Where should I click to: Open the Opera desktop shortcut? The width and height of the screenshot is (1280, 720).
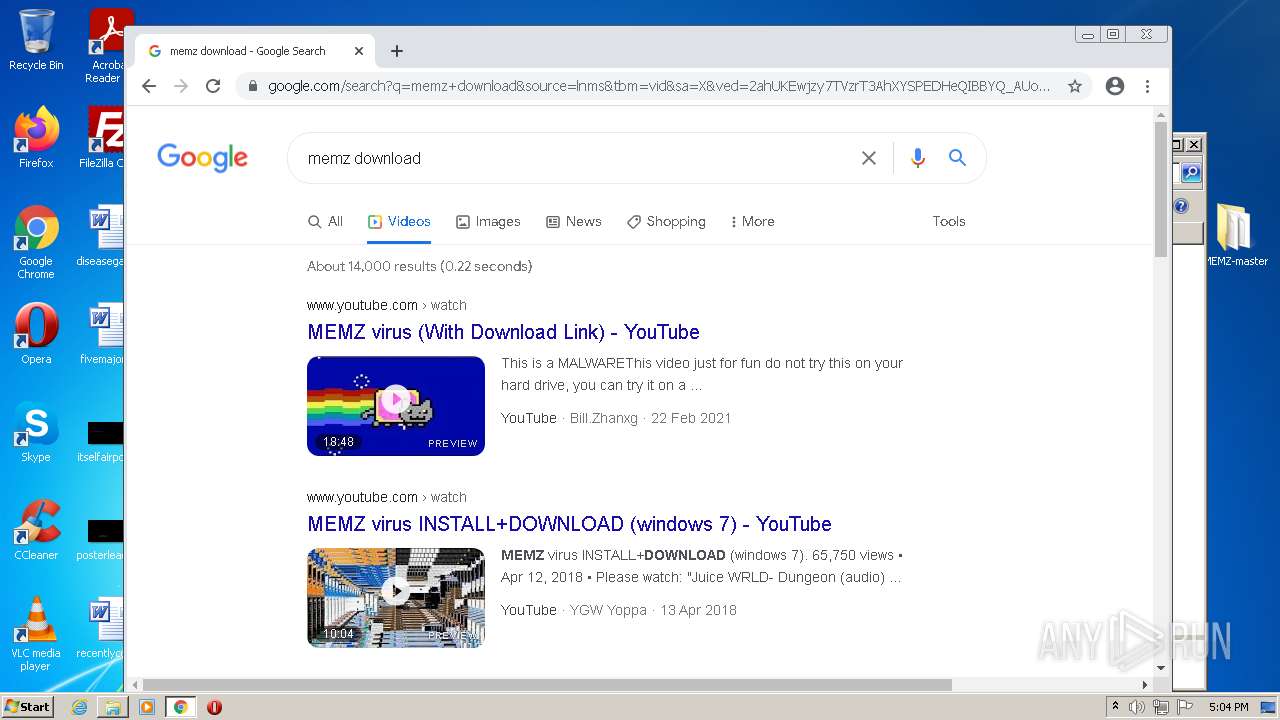(36, 334)
